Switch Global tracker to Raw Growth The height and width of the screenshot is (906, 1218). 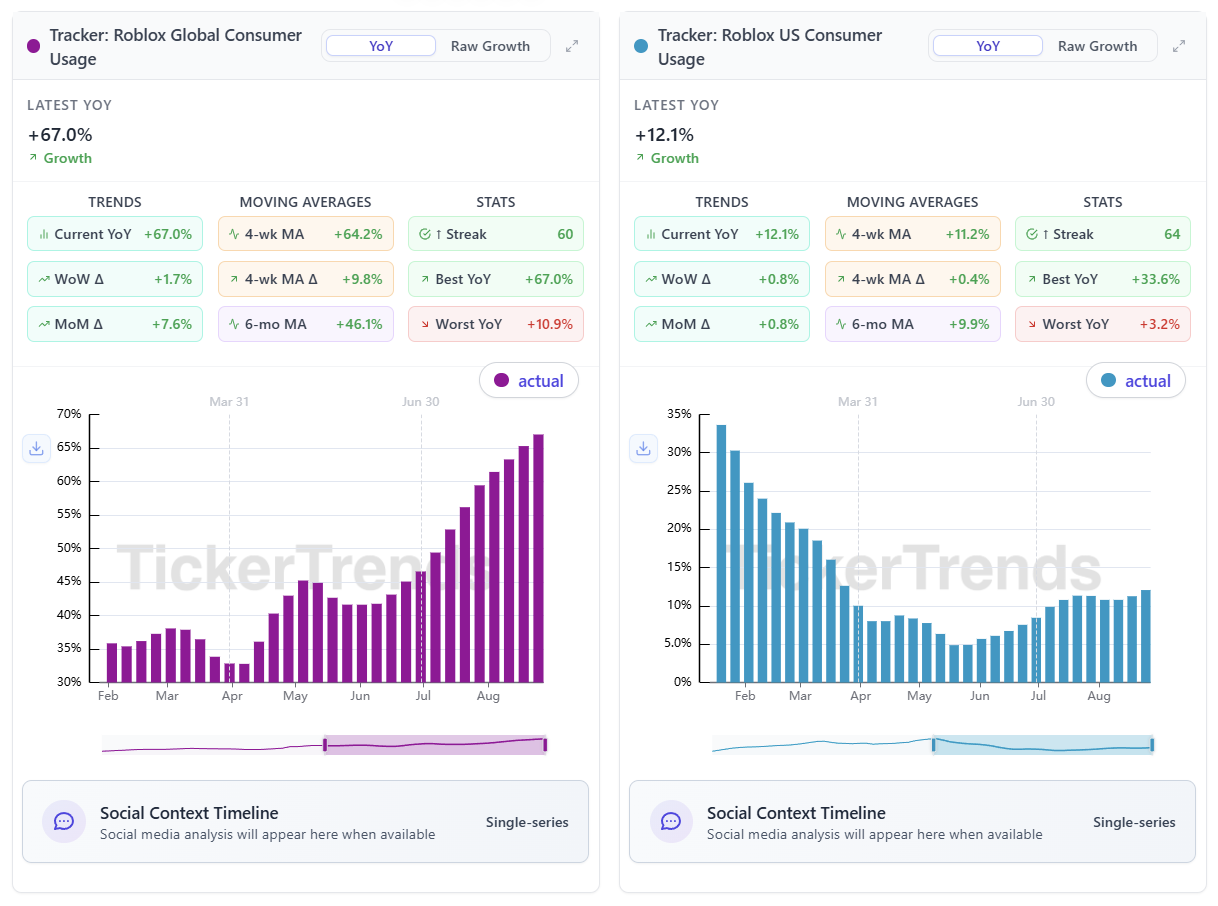click(x=490, y=46)
